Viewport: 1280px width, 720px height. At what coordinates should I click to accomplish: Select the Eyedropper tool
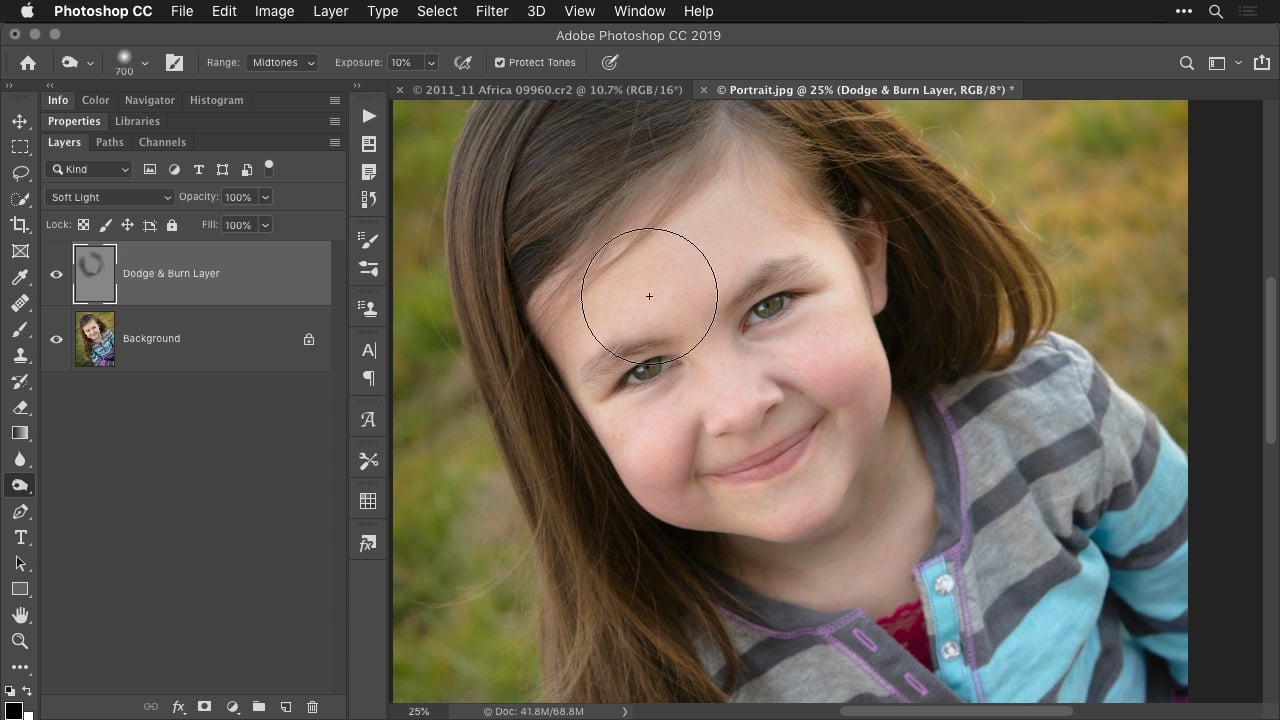tap(20, 277)
